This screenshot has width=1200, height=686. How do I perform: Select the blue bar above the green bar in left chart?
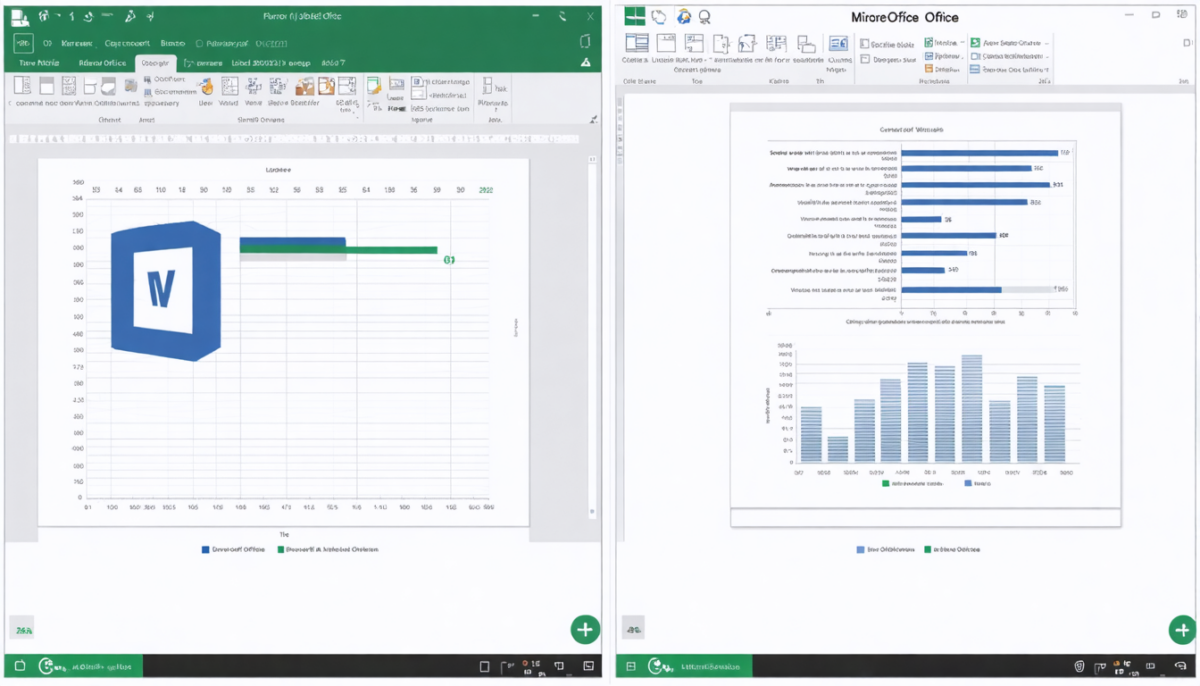click(x=293, y=242)
